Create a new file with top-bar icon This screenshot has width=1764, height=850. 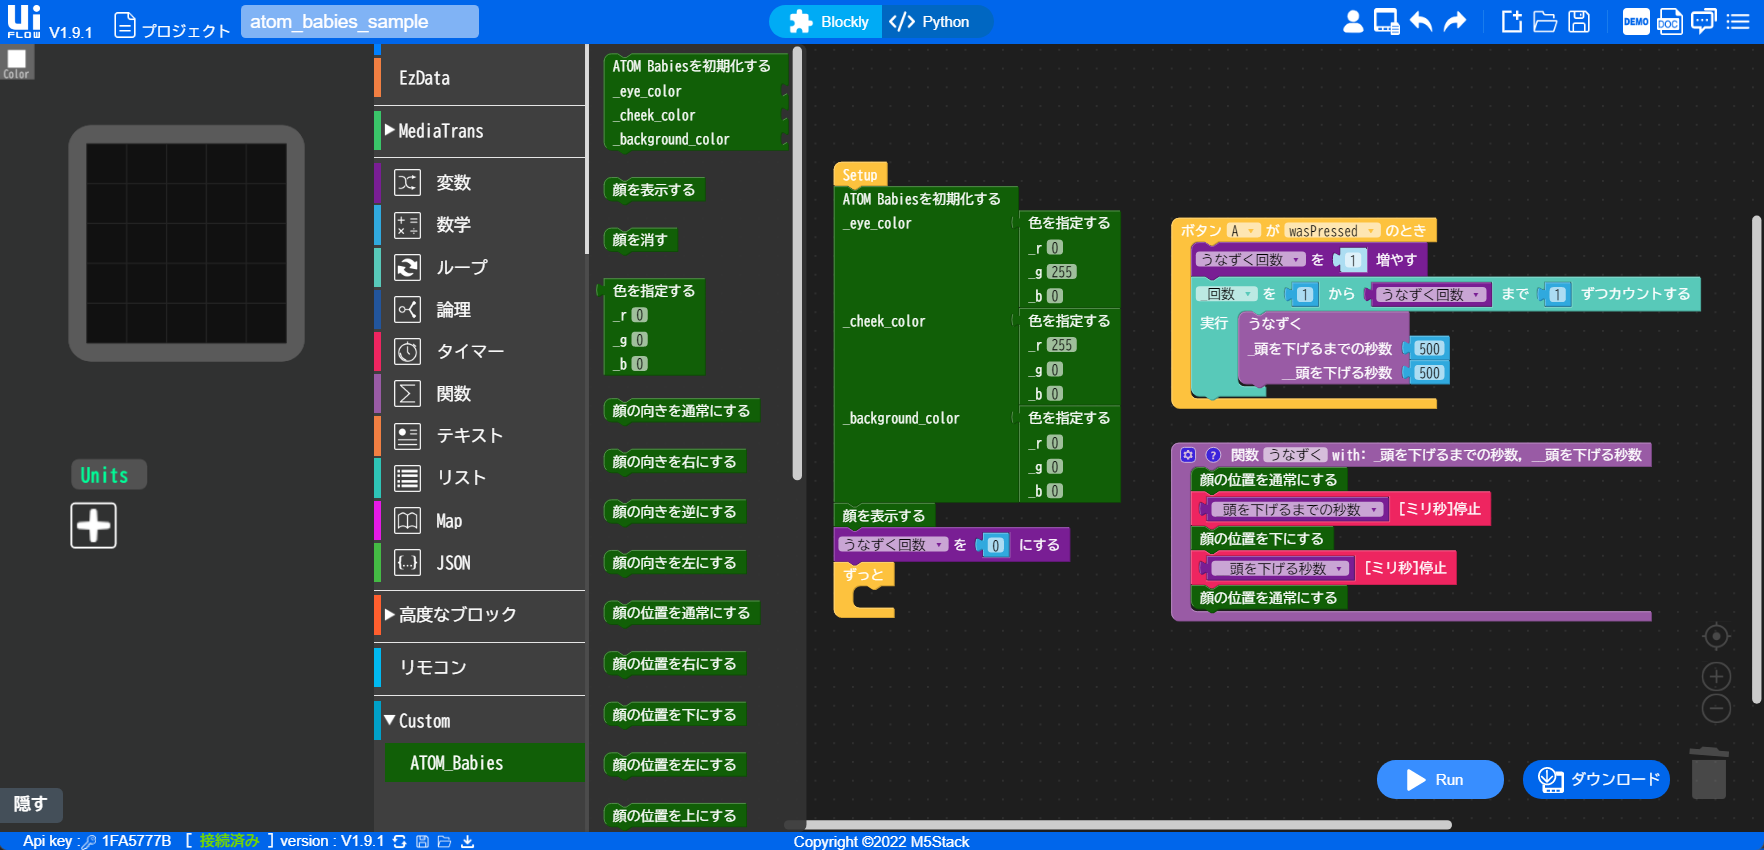(x=1512, y=22)
